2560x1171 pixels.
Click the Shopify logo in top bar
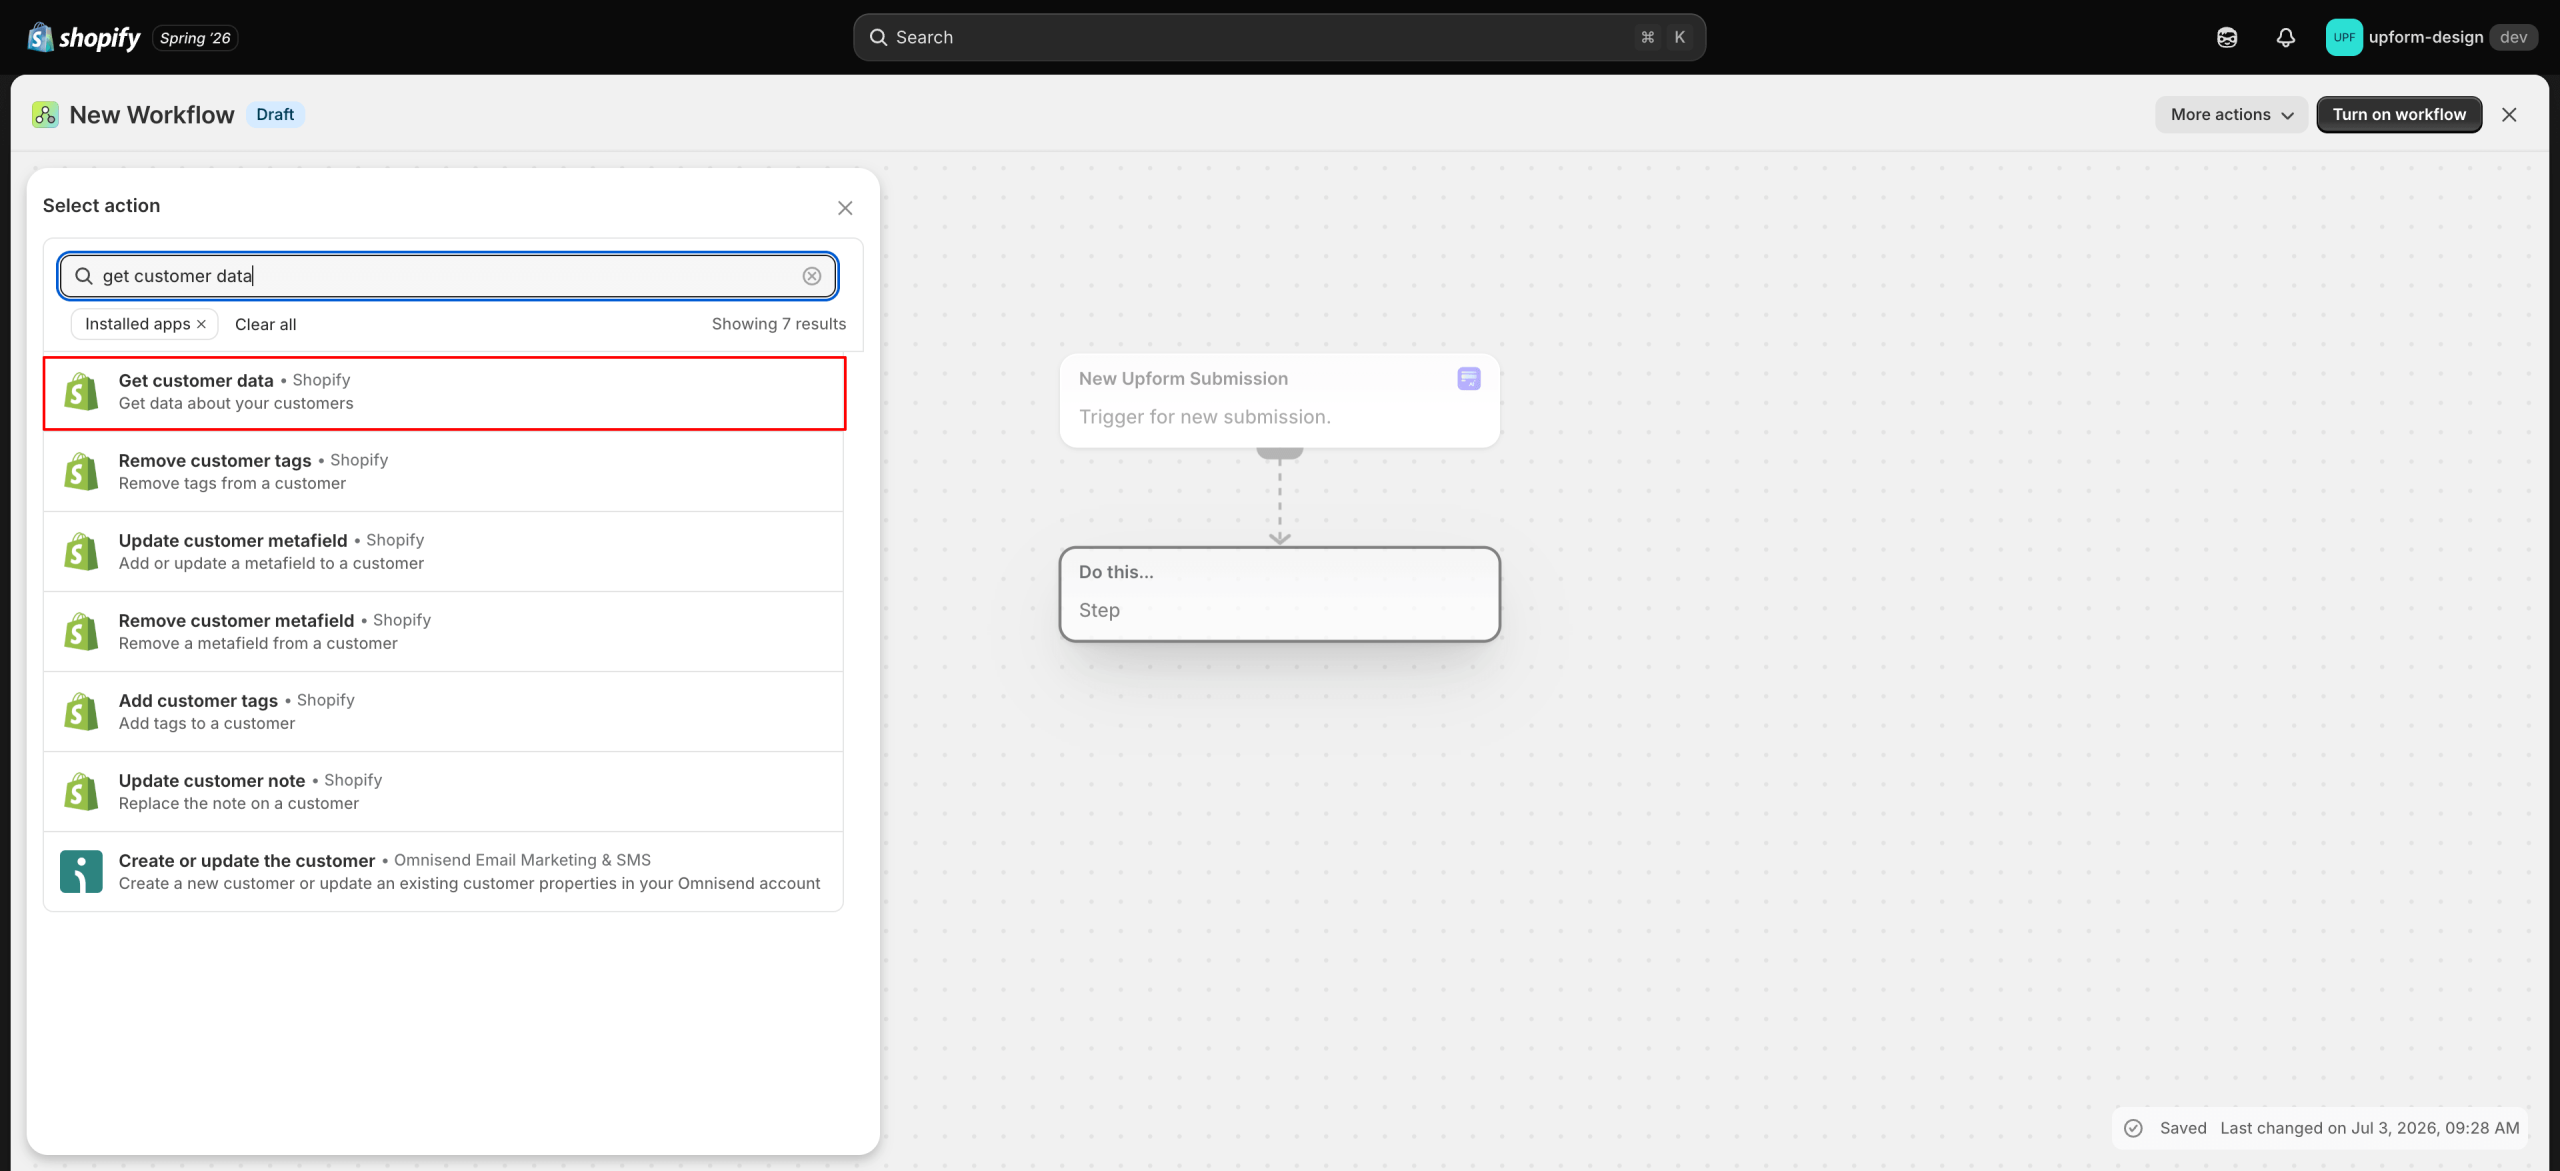point(84,37)
